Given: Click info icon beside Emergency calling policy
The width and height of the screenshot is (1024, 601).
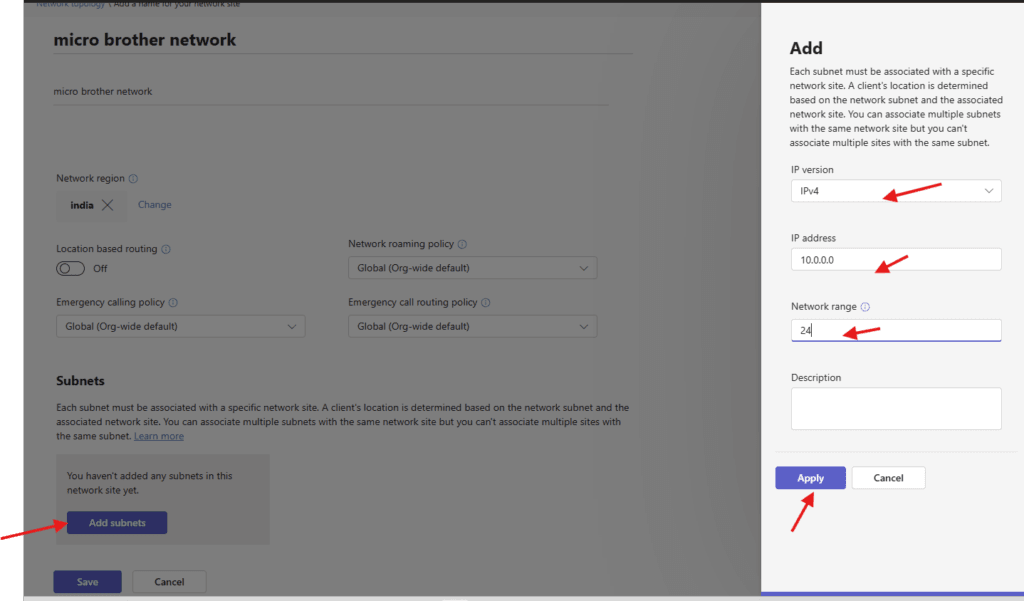Looking at the screenshot, I should tap(173, 303).
